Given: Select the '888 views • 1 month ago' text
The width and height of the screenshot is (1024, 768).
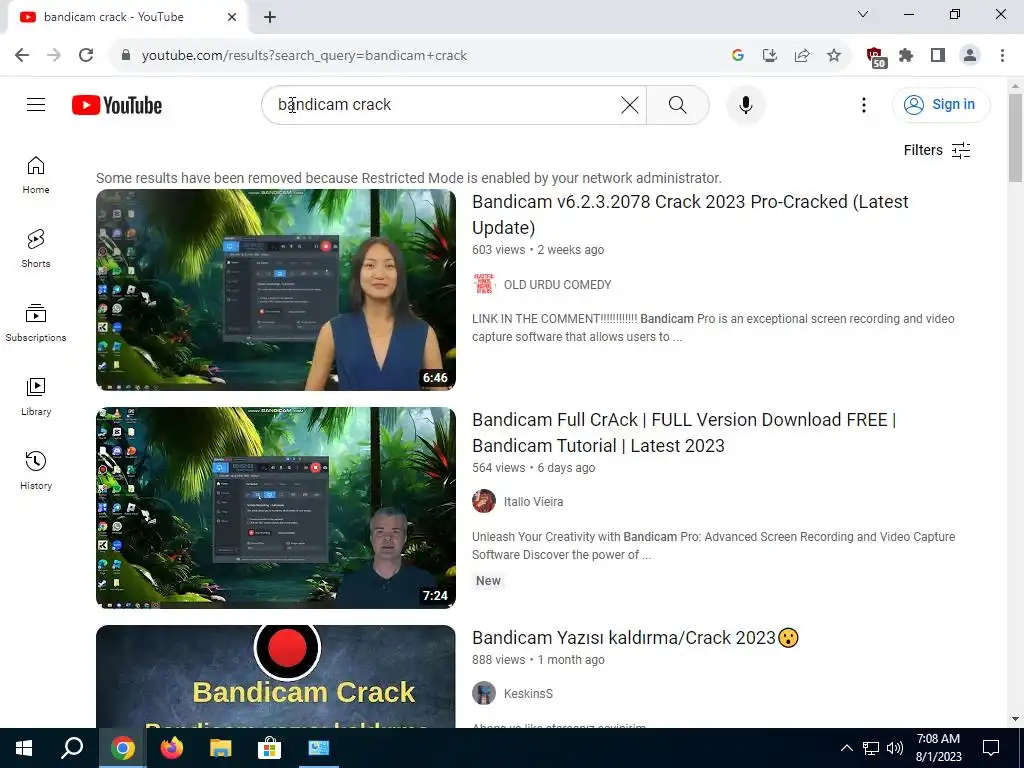Looking at the screenshot, I should click(x=538, y=660).
